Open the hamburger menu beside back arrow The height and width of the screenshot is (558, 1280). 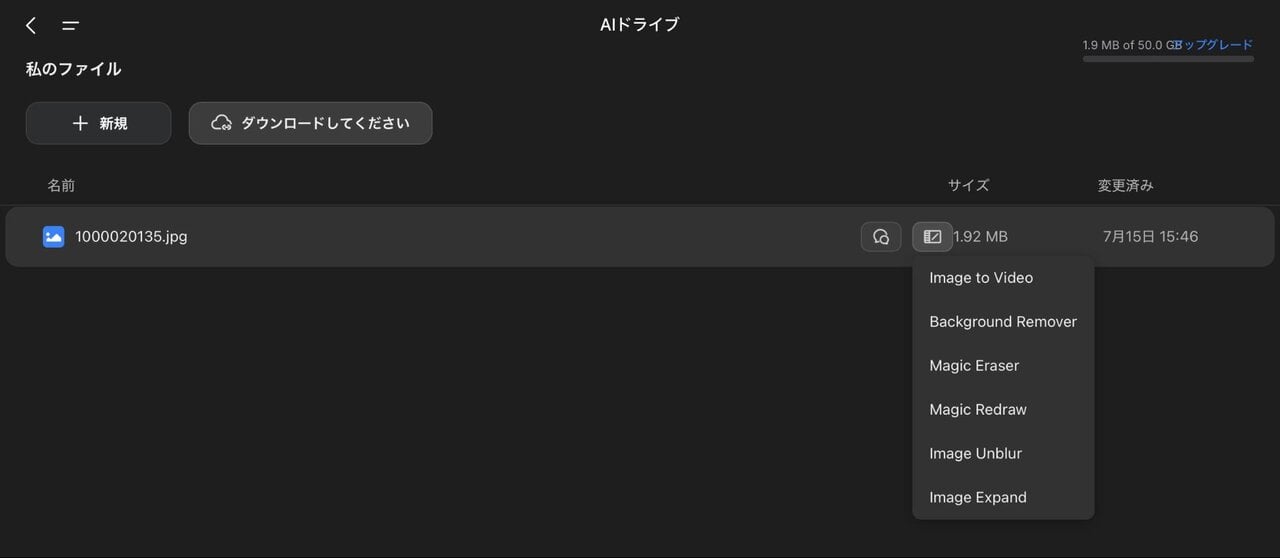pos(70,26)
